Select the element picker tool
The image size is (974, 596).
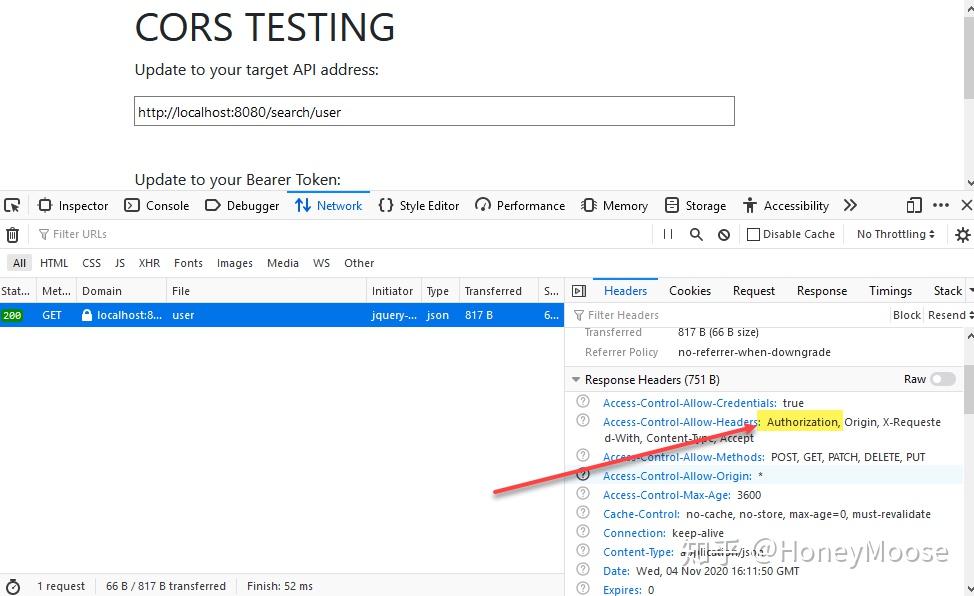point(12,205)
